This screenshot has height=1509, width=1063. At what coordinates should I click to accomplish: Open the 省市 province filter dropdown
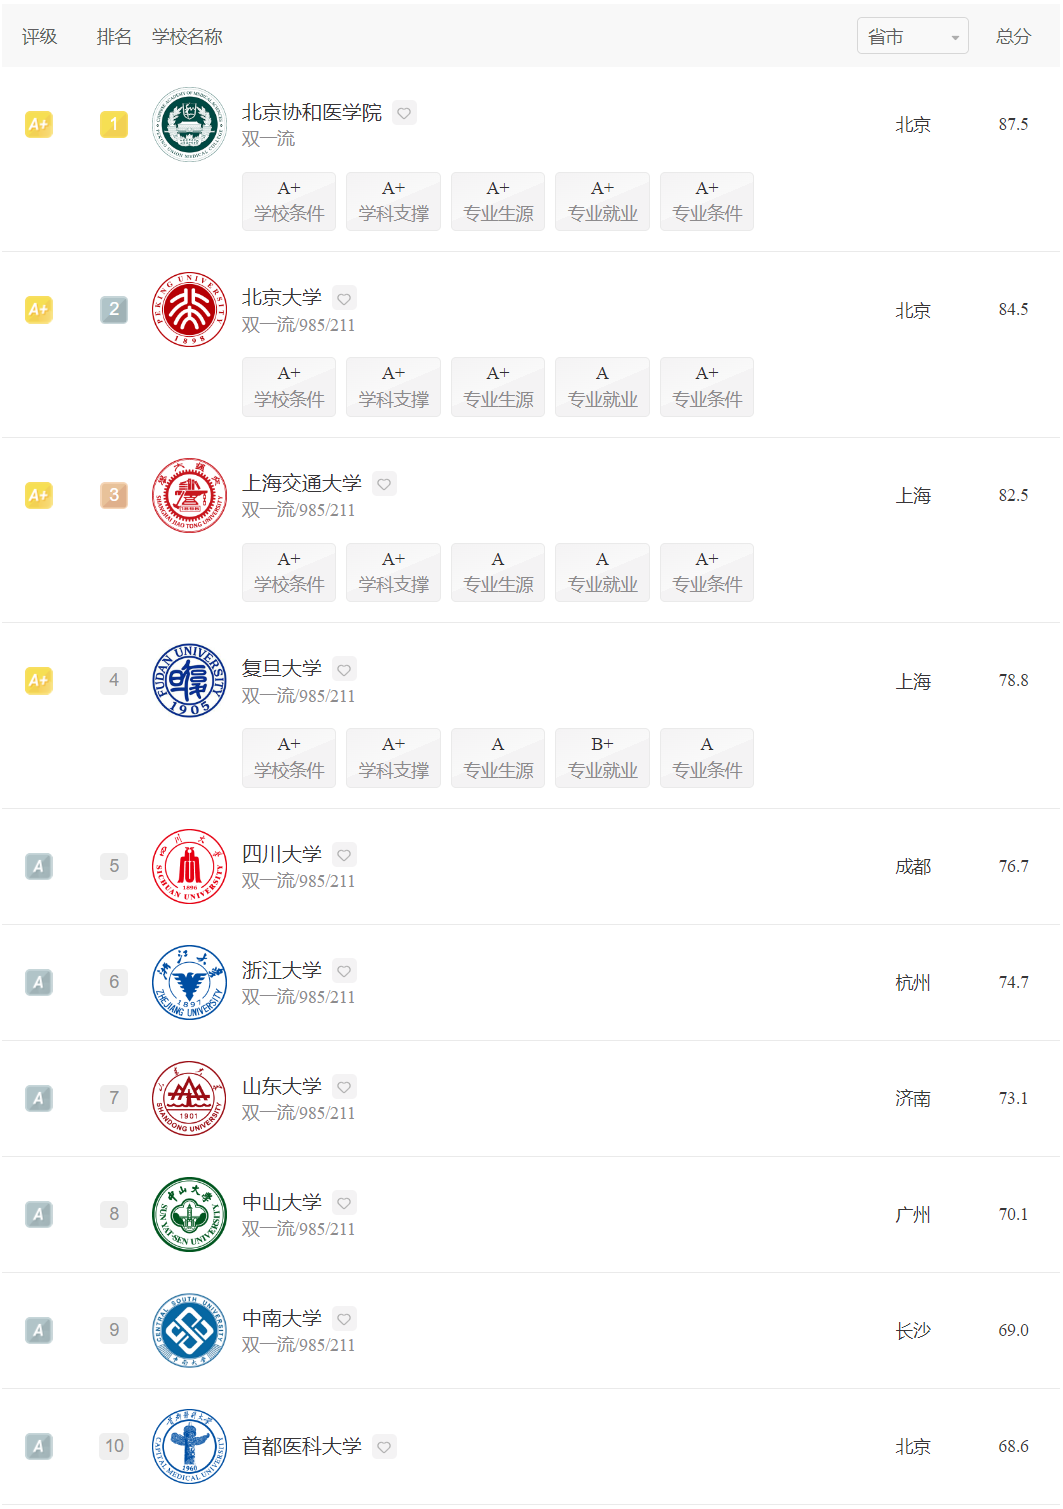(912, 37)
